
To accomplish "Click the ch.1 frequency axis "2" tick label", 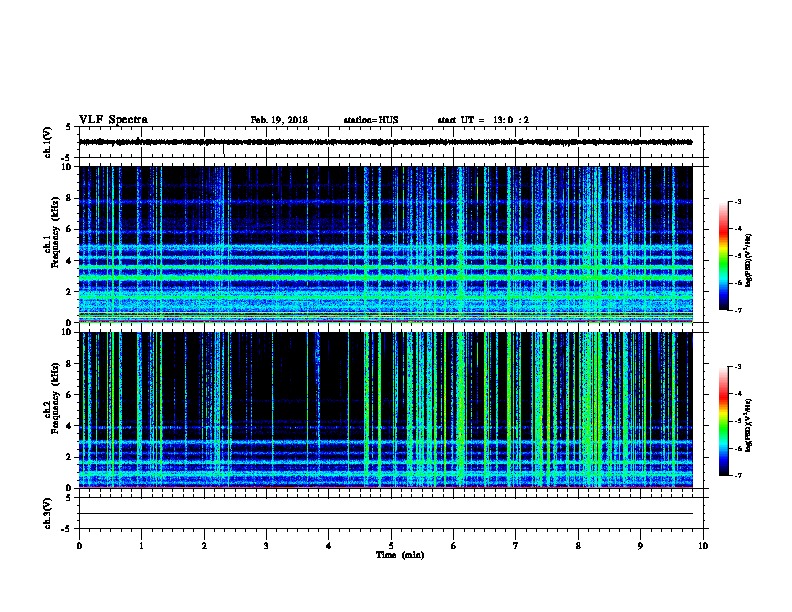I will [70, 291].
